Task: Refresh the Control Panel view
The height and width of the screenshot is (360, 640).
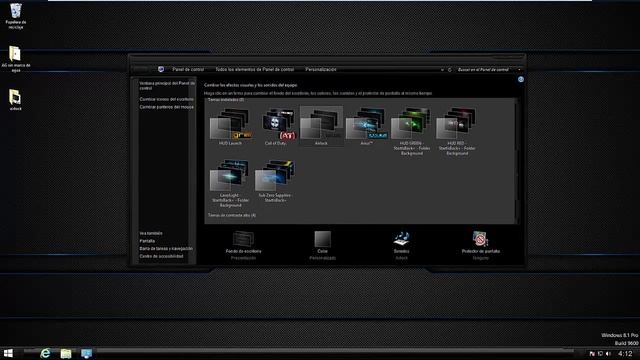Action: 450,70
